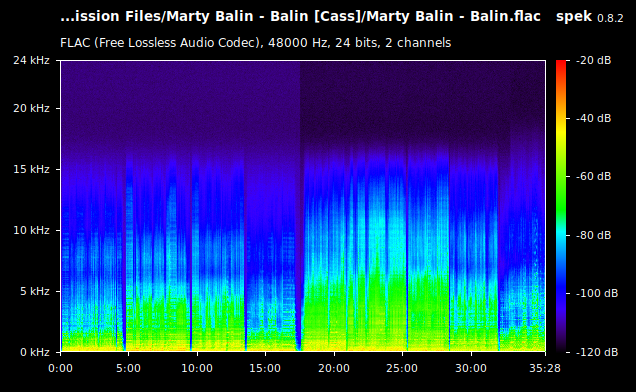Image resolution: width=636 pixels, height=392 pixels.
Task: Click the 5 kHz frequency axis label
Action: [x=35, y=291]
